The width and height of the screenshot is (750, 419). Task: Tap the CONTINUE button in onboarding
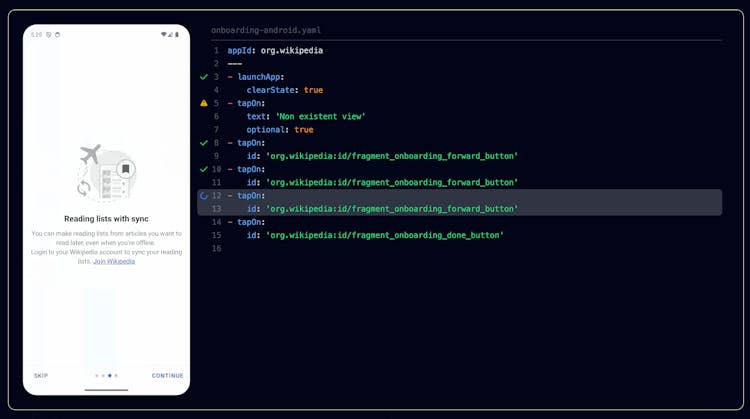pyautogui.click(x=167, y=376)
